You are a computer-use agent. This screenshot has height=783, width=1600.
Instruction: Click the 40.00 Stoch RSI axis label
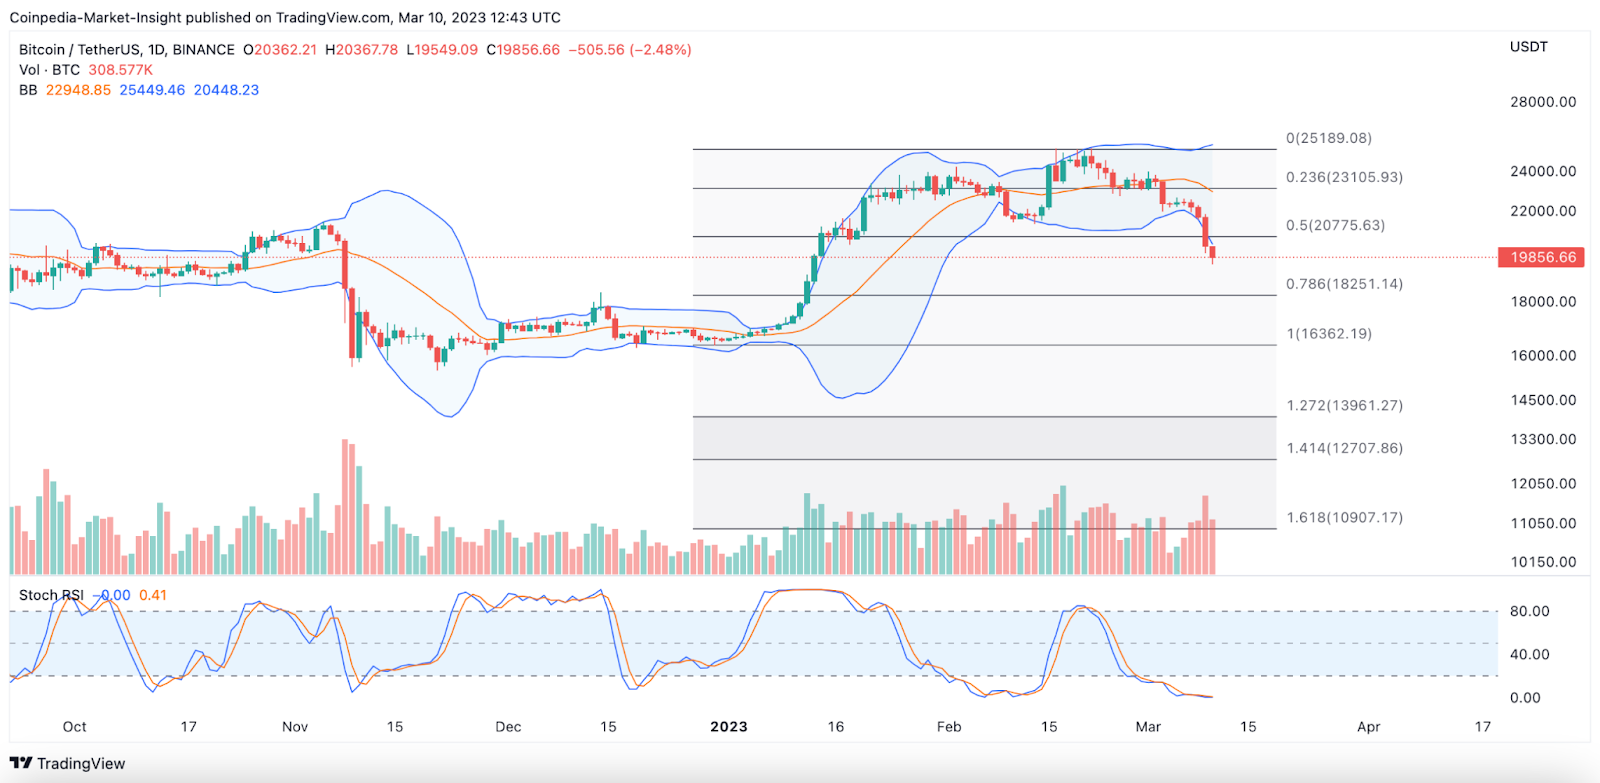1529,654
